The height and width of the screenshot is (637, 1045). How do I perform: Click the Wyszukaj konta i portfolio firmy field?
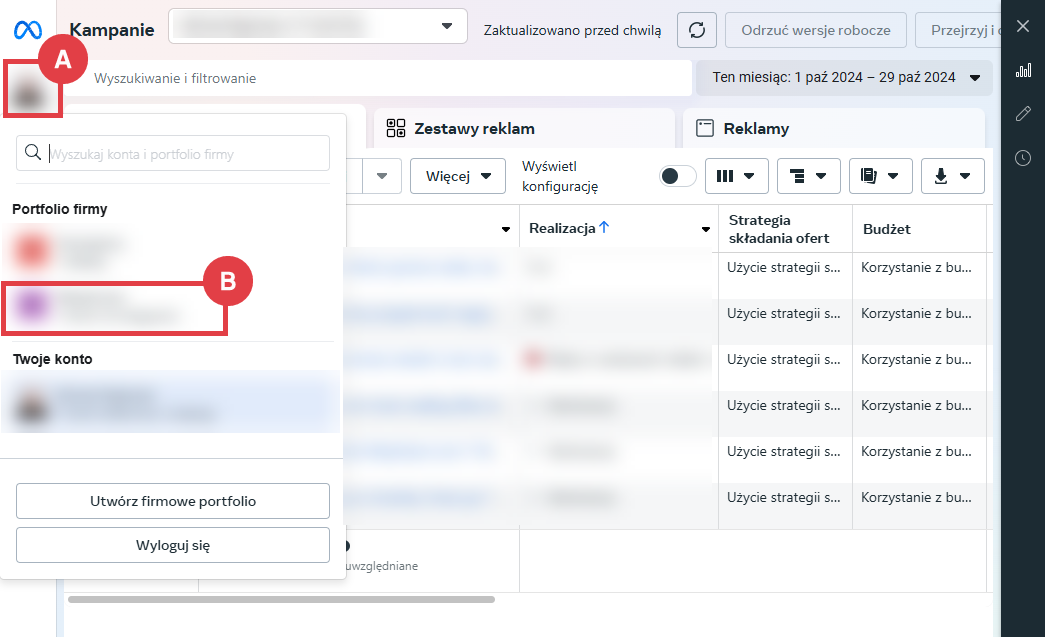185,154
